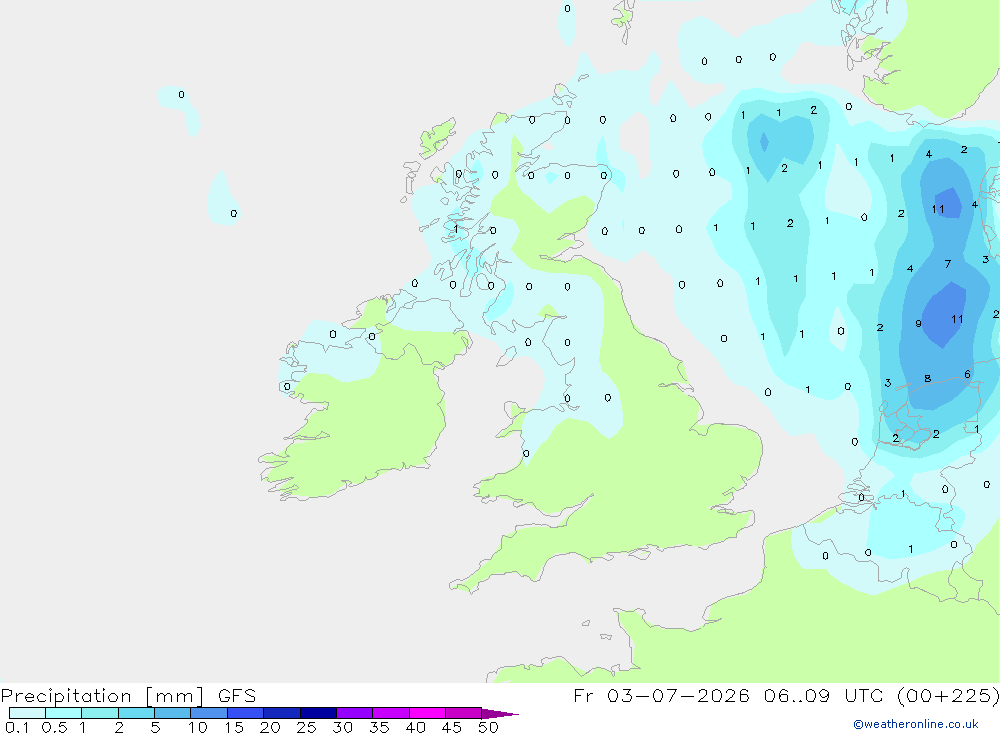Select the legend label '50'
The width and height of the screenshot is (1000, 733).
[488, 727]
